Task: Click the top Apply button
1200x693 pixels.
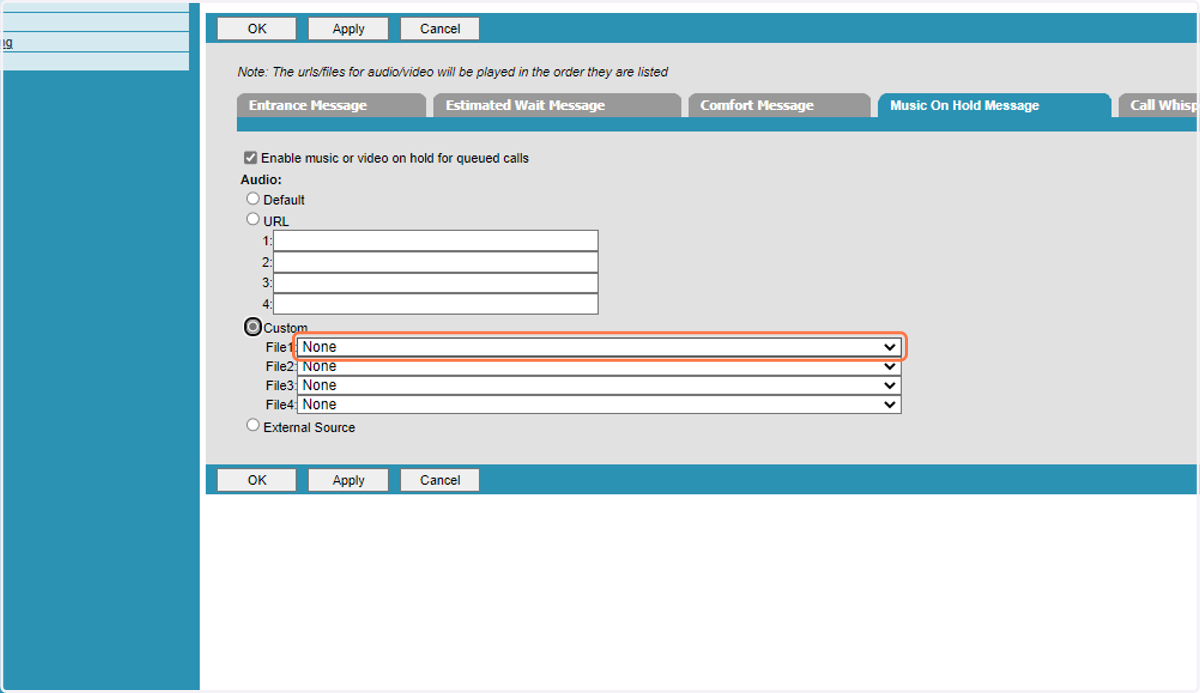Action: pyautogui.click(x=348, y=29)
